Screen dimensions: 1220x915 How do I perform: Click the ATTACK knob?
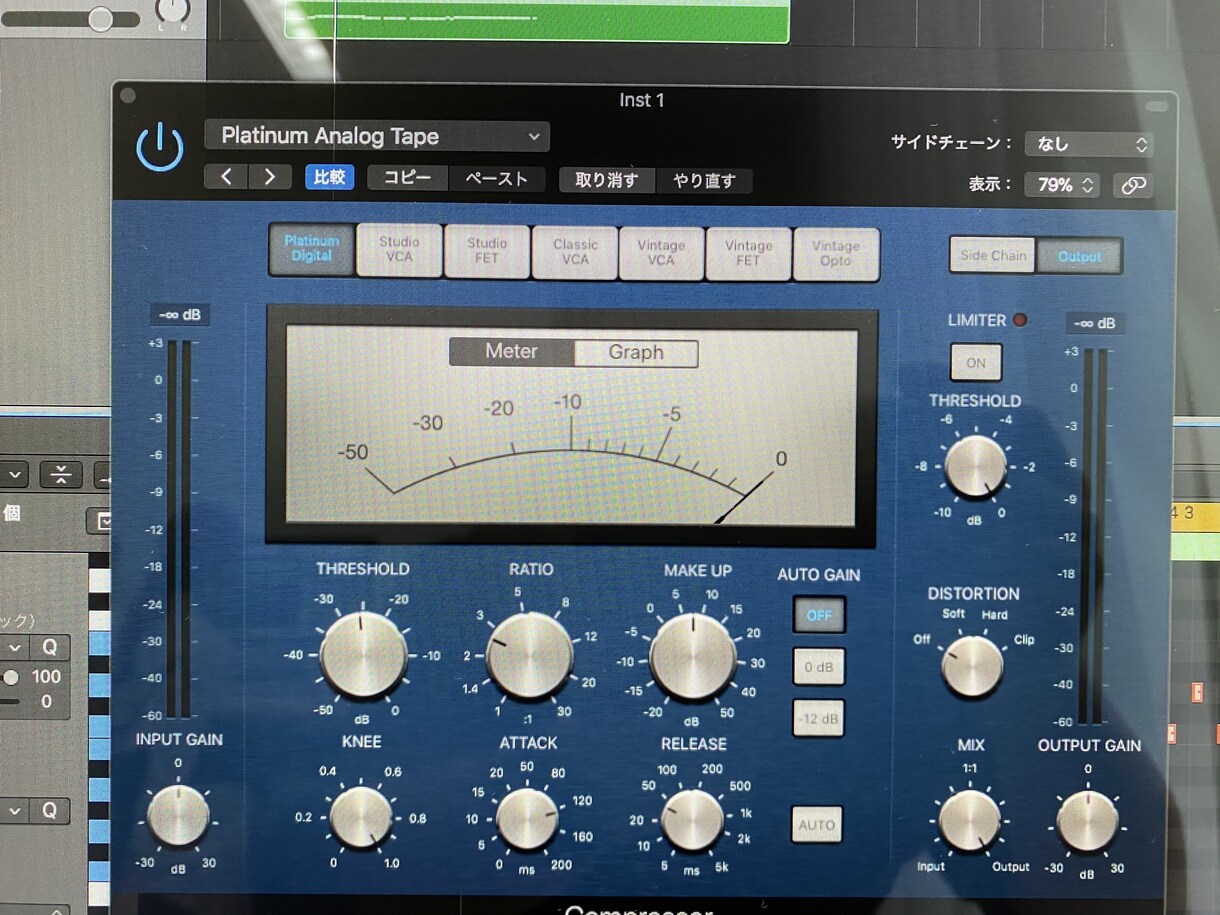(x=527, y=818)
